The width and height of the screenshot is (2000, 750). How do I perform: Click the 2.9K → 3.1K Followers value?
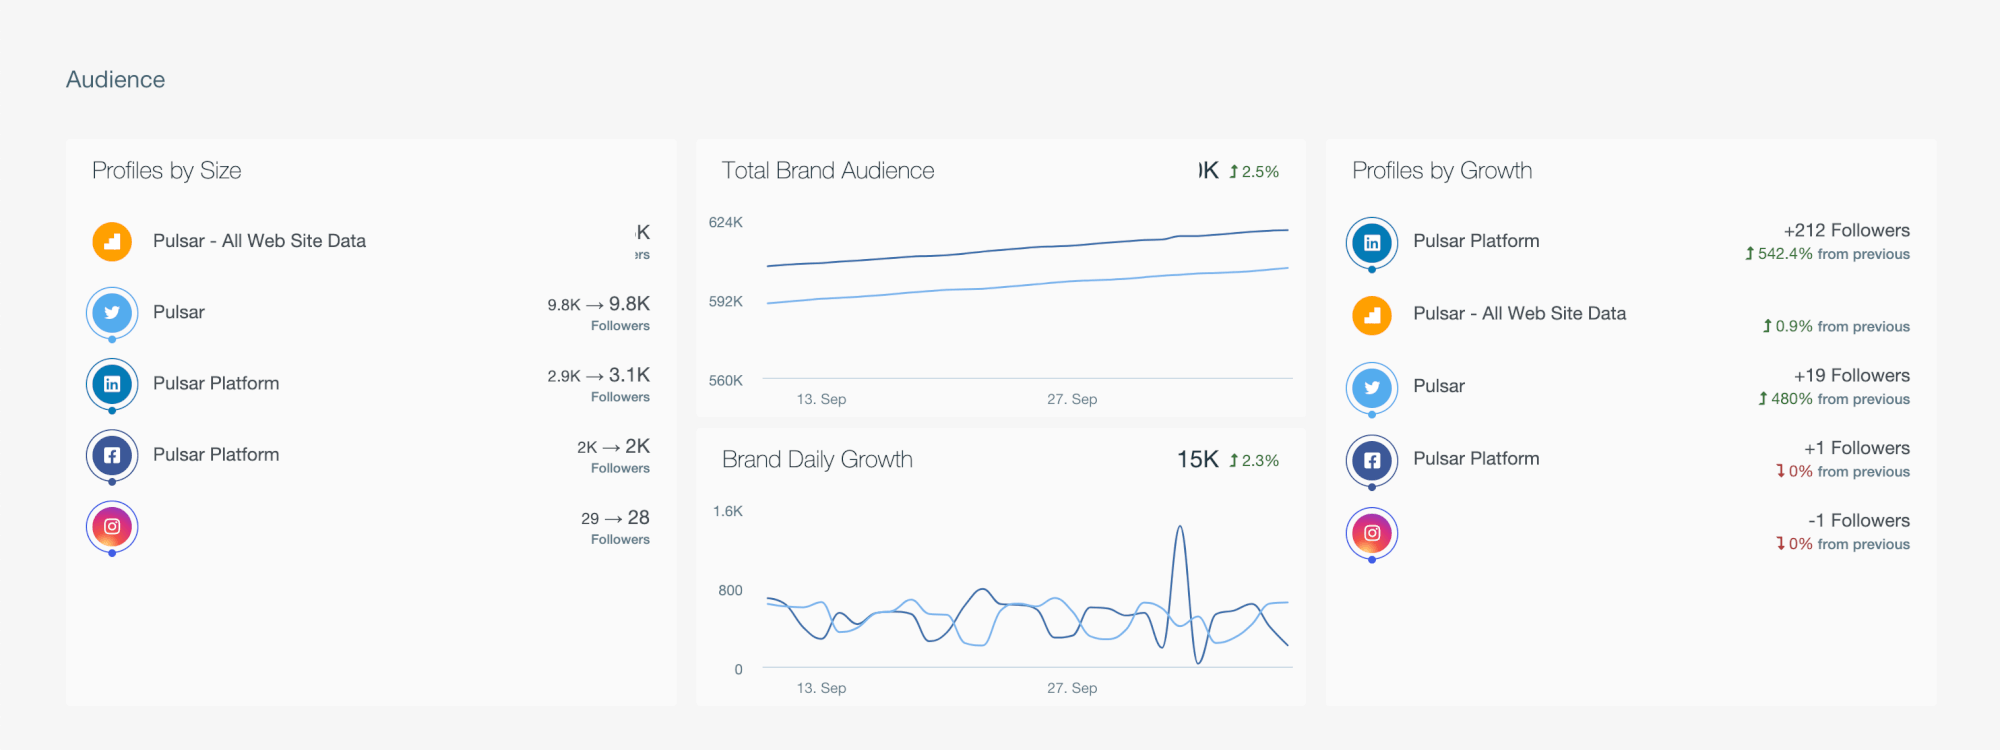[599, 376]
